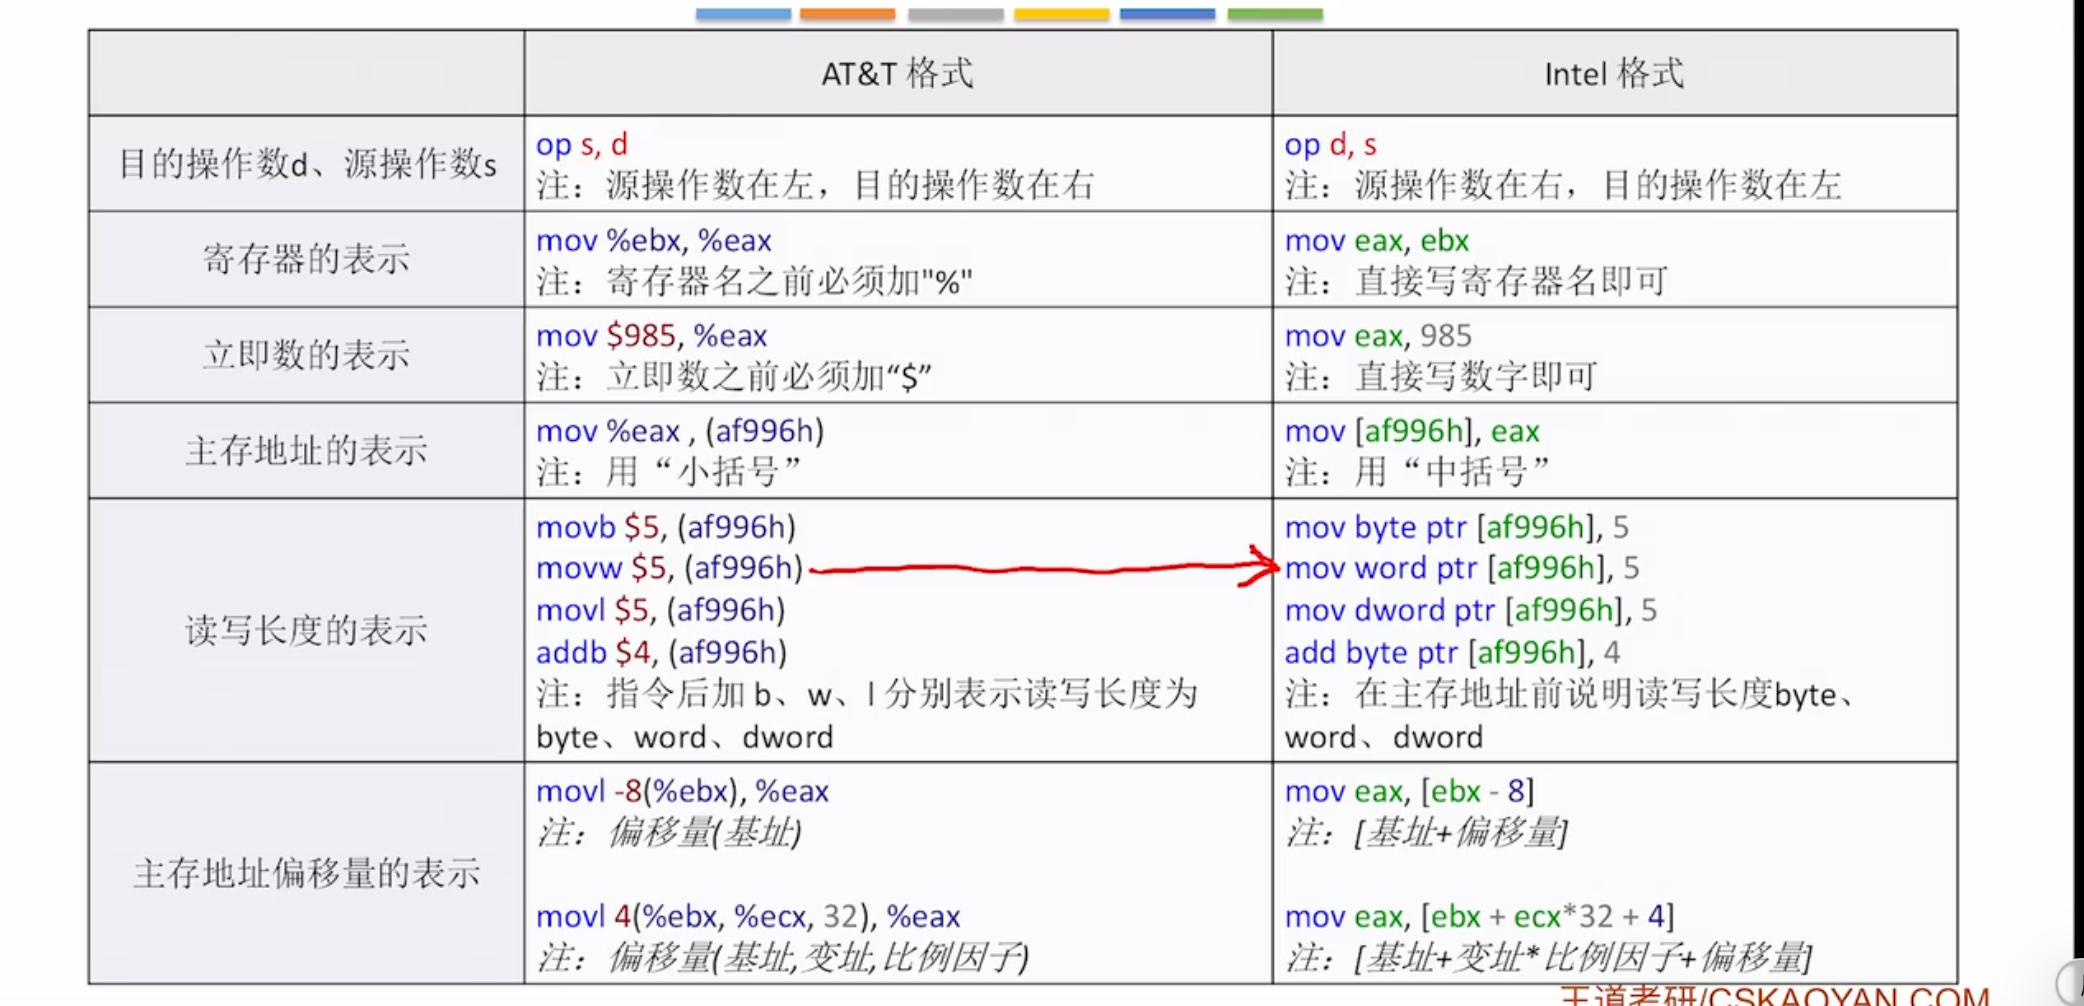The height and width of the screenshot is (1006, 2084).
Task: Open the CSKAOYAN.COM watermark link
Action: click(1774, 996)
